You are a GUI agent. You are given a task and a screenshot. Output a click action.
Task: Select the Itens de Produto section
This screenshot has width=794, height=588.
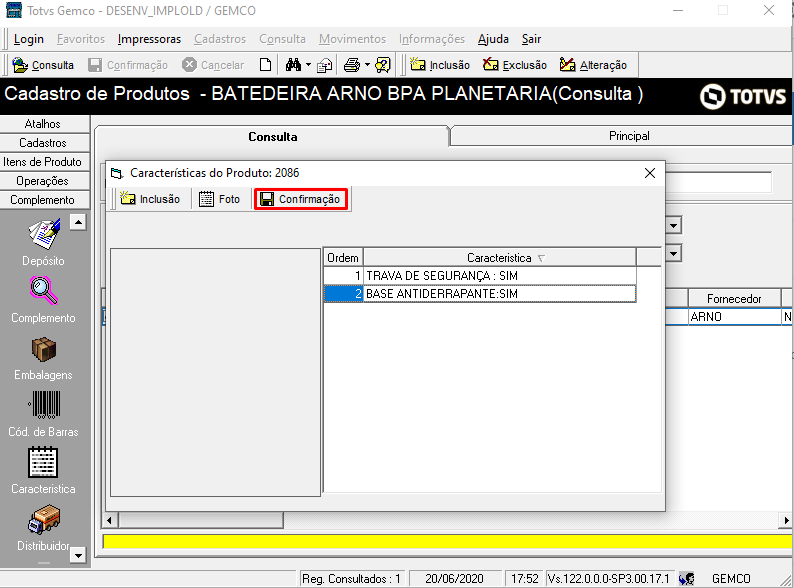coord(45,162)
